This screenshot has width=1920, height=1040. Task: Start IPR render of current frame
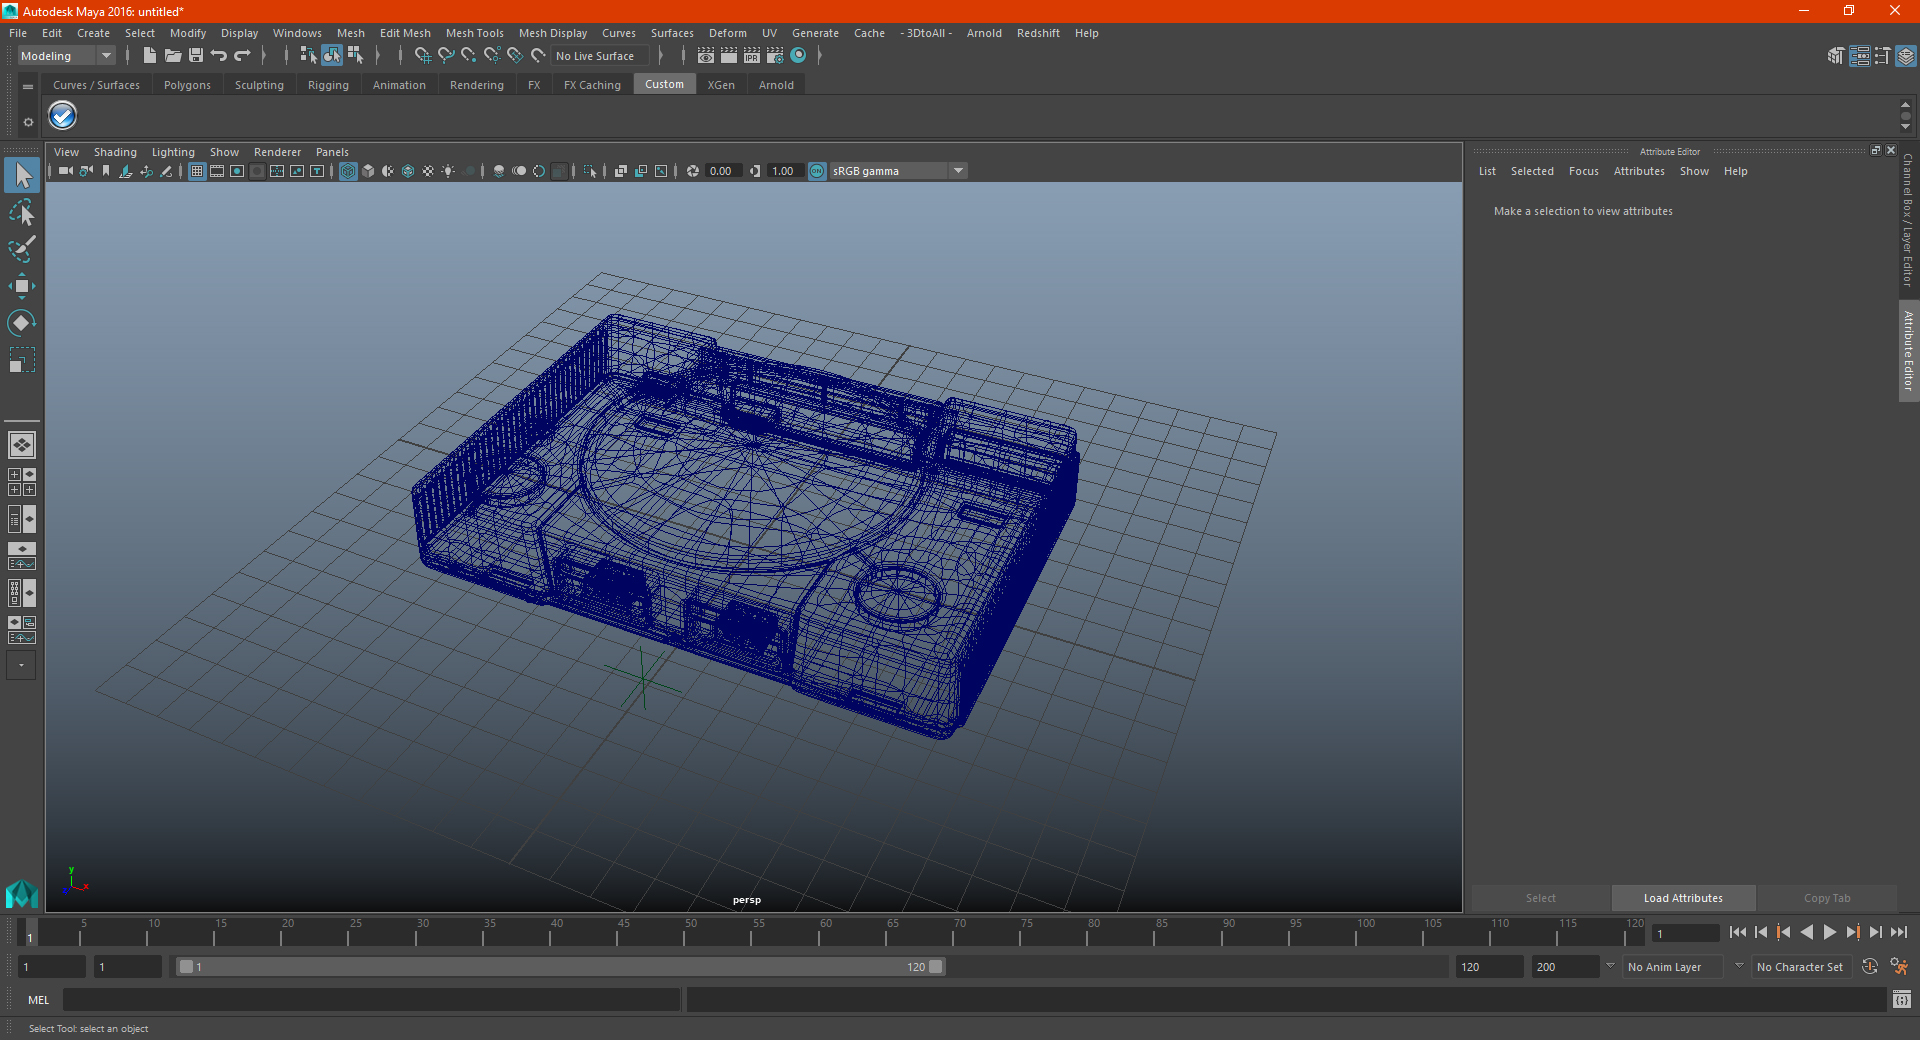tap(752, 56)
